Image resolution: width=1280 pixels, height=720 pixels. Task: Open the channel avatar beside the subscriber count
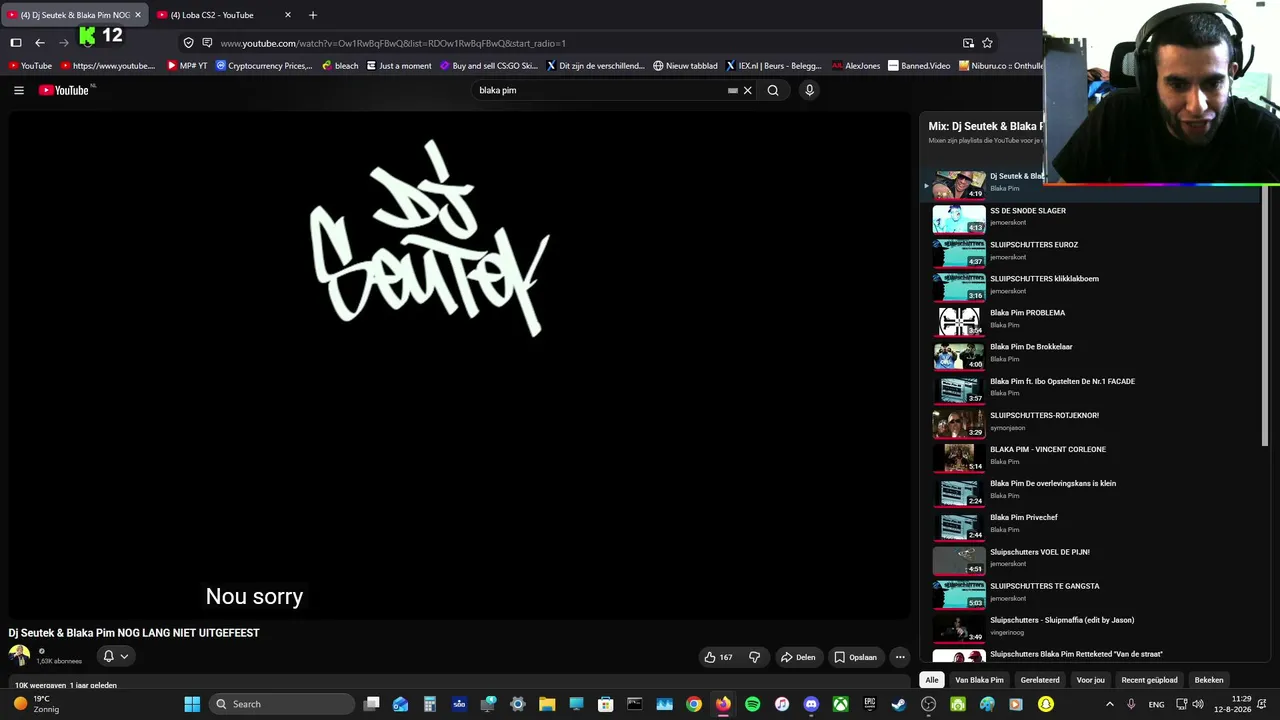(19, 656)
